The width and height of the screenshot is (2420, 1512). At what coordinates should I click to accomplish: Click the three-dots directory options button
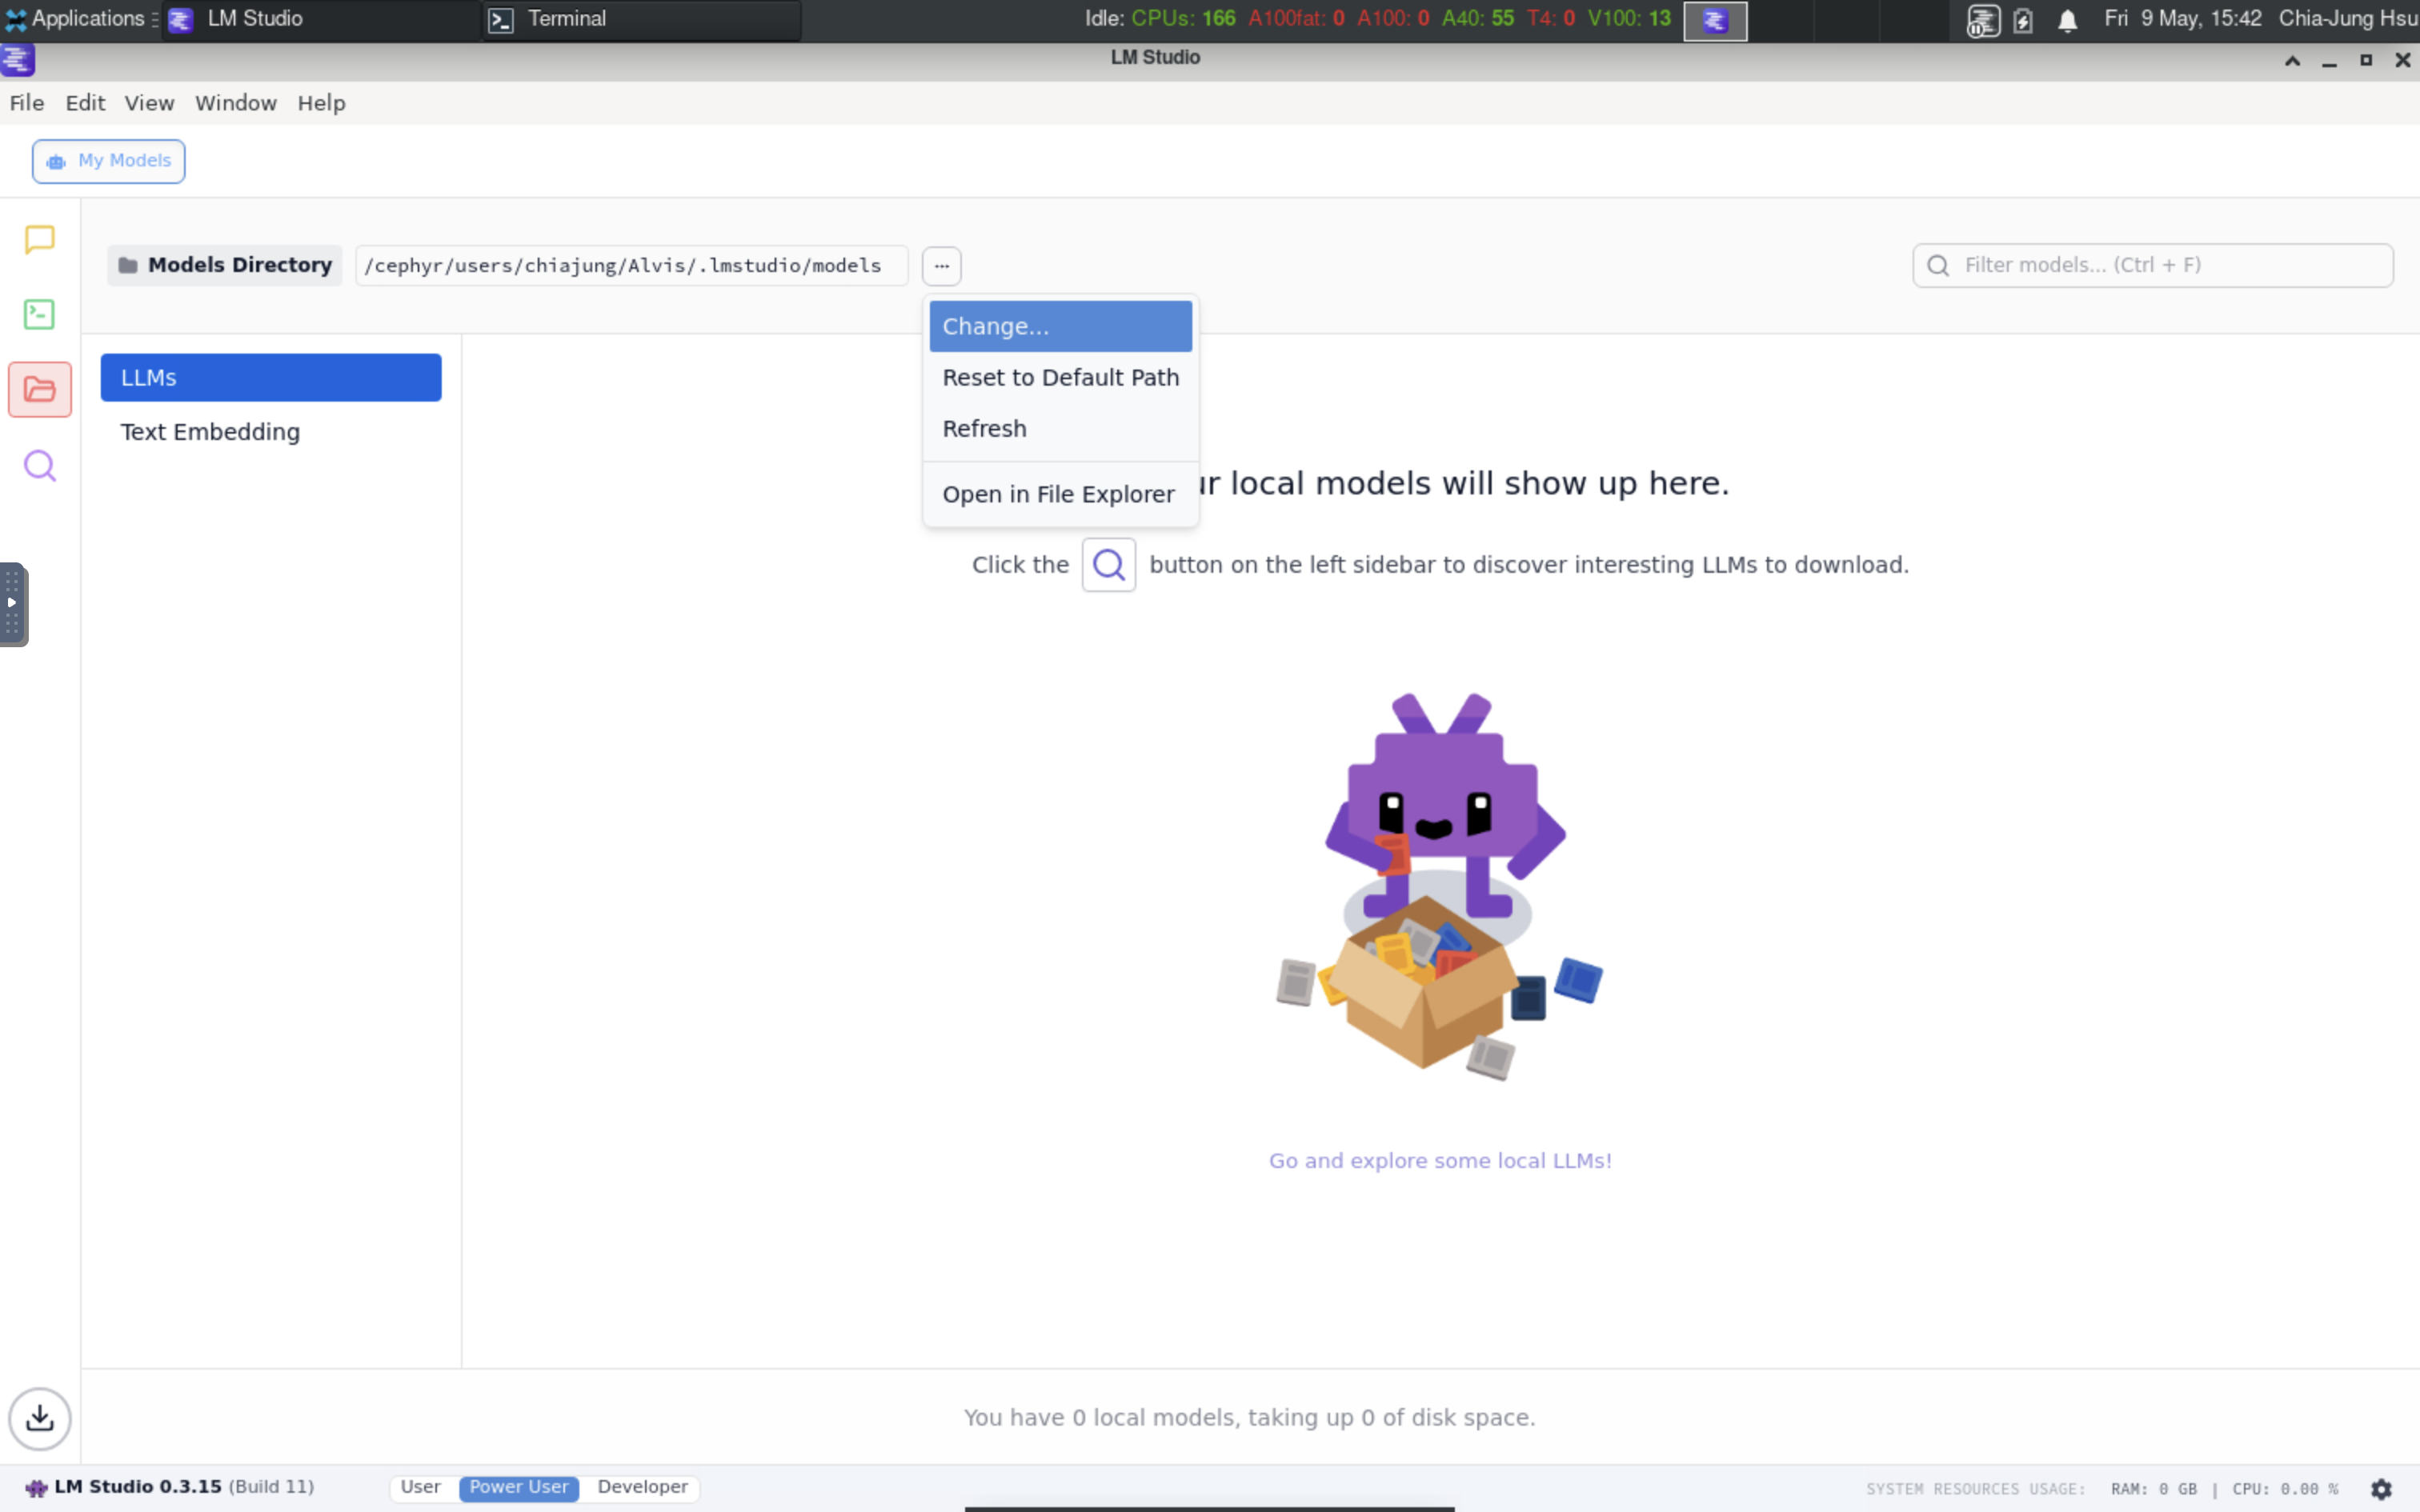point(941,266)
